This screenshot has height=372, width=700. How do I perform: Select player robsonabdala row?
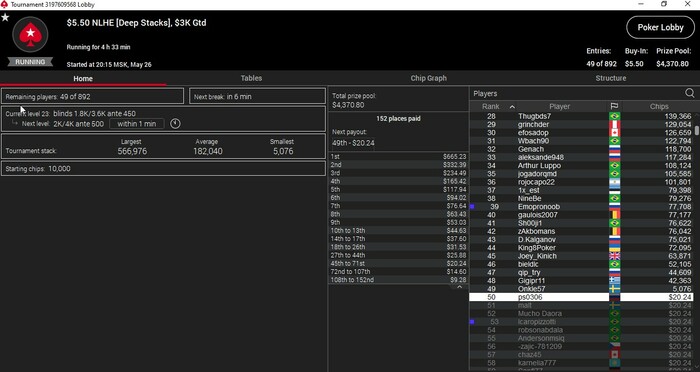[x=581, y=330]
